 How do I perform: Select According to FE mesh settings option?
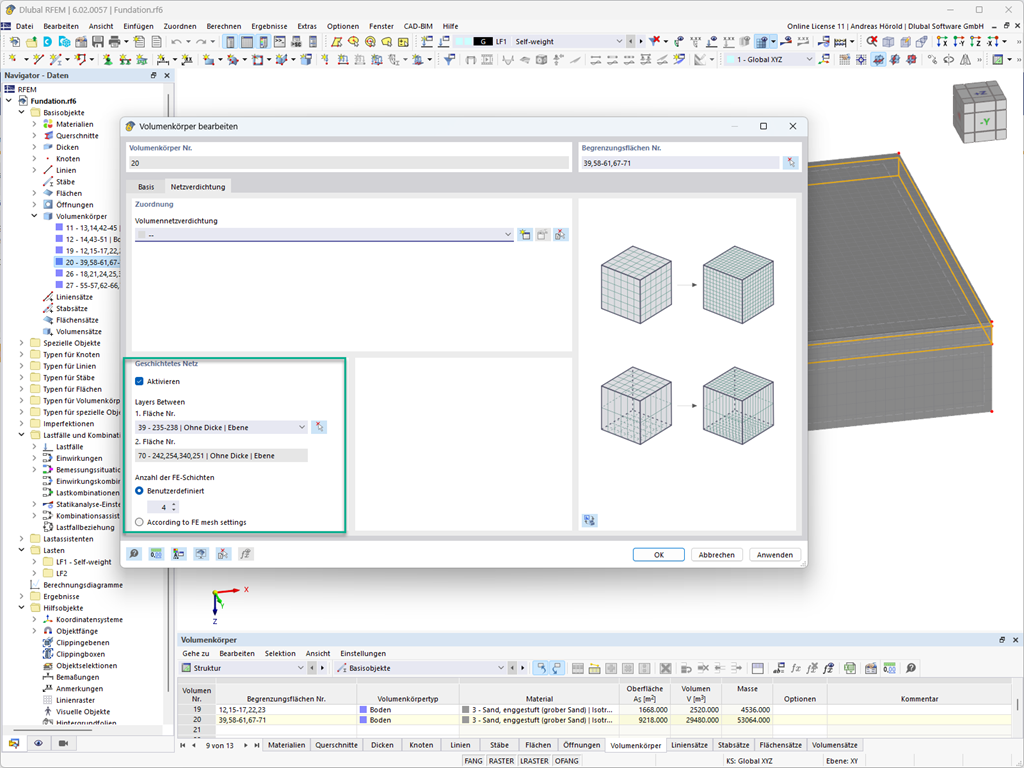point(140,522)
